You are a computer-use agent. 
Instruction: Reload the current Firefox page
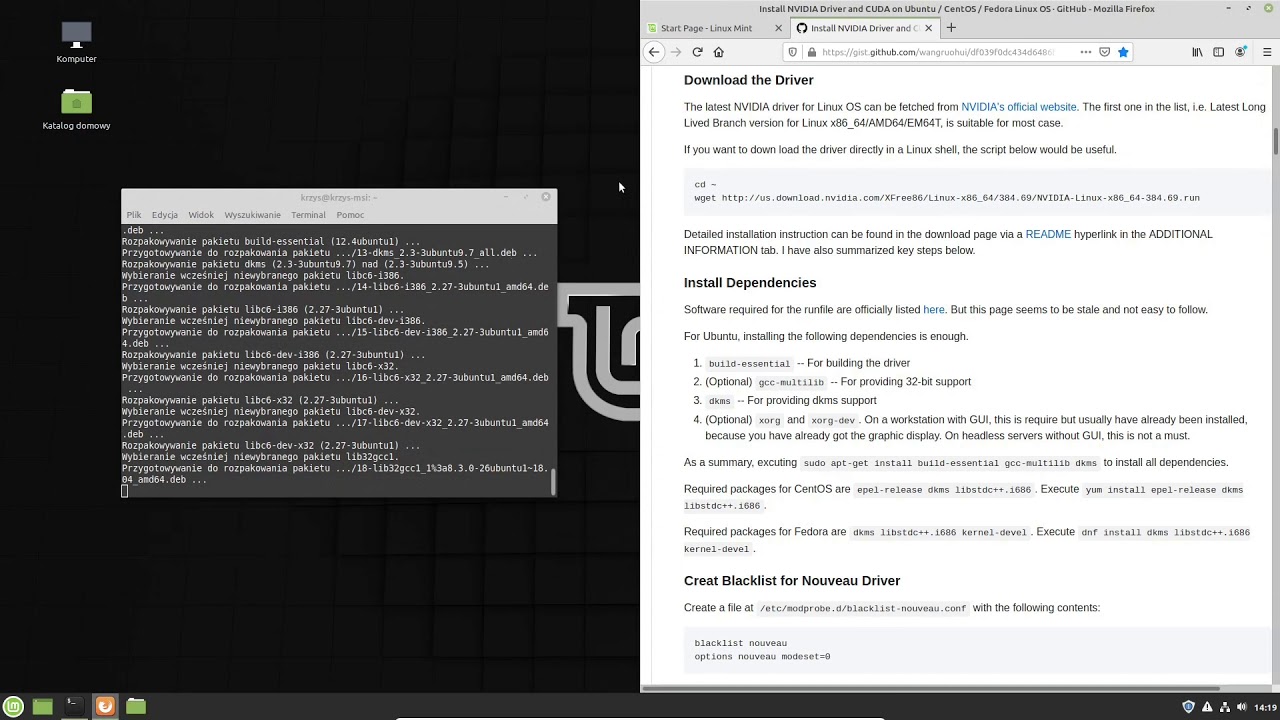pos(697,52)
